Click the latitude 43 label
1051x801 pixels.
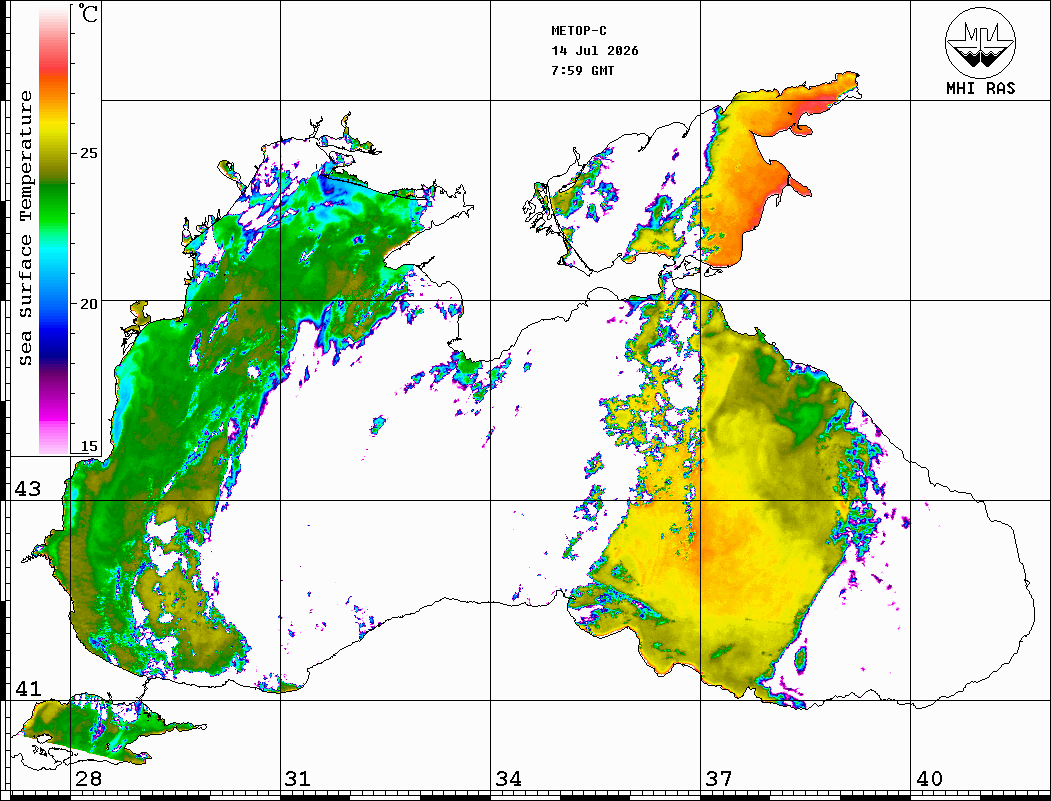(x=28, y=489)
